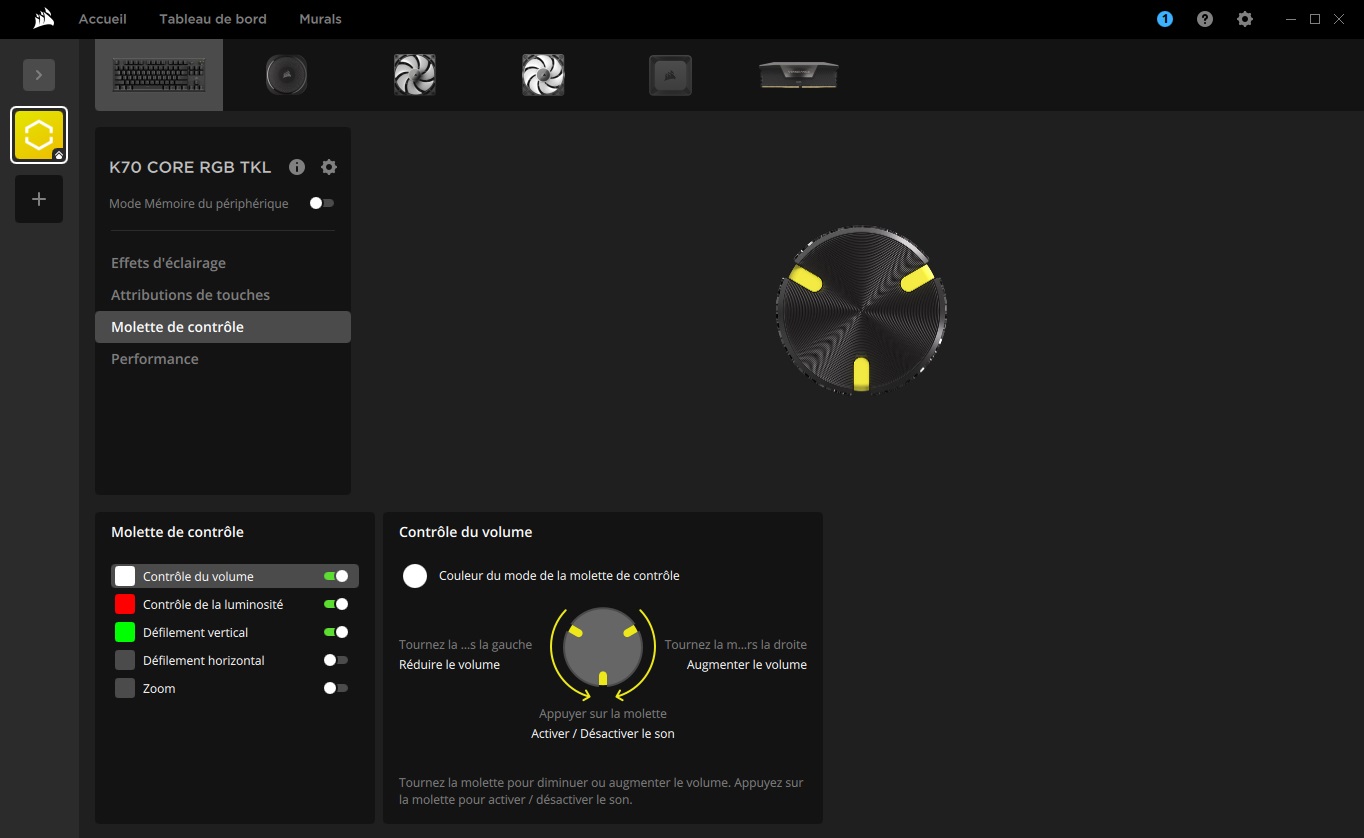Enable the Zoom dial mode toggle

point(336,688)
